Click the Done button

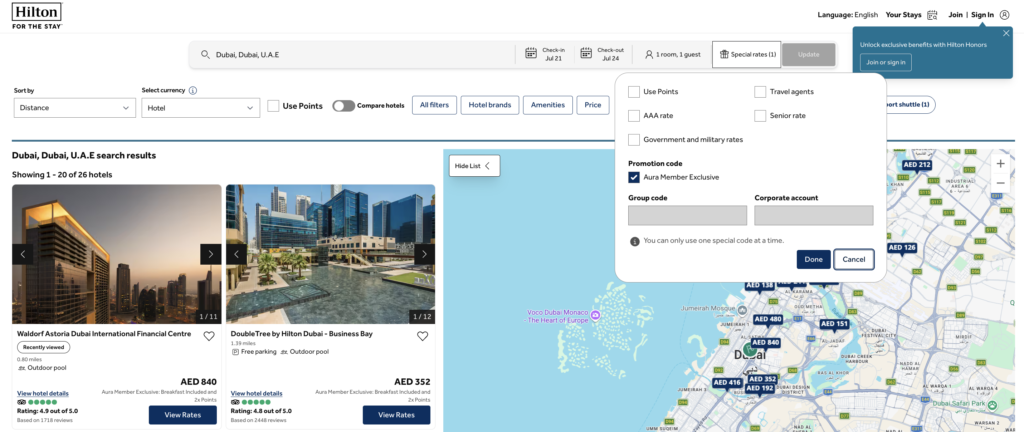coord(814,259)
